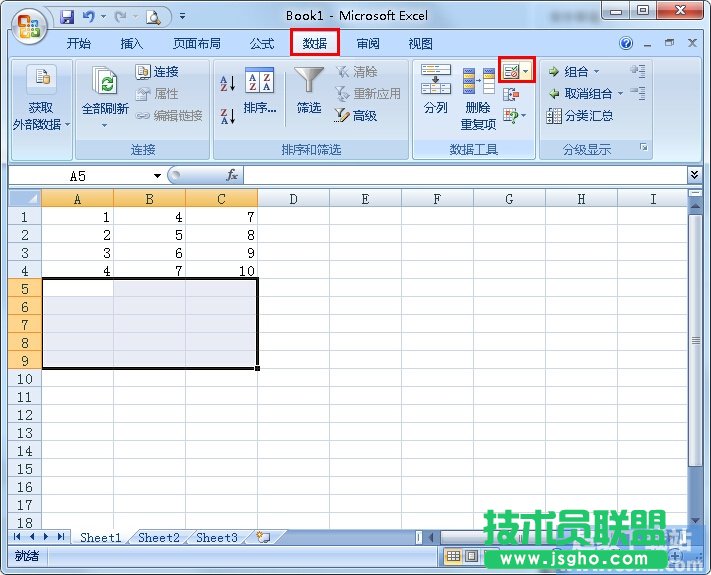Click cell C3 containing 9
Image resolution: width=711 pixels, height=575 pixels.
pos(222,253)
